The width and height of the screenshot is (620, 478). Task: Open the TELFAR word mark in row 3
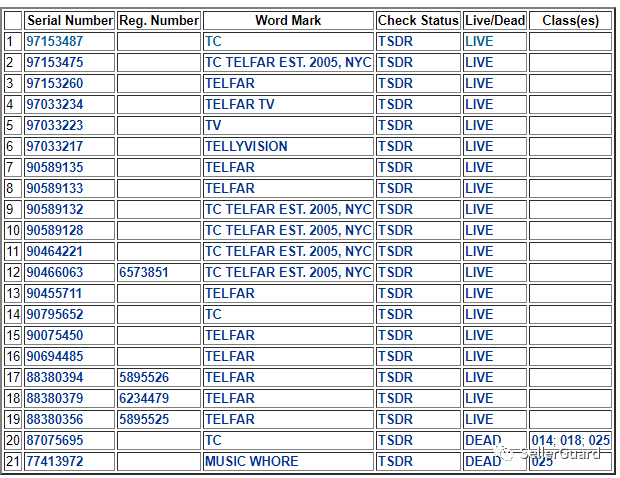(x=230, y=83)
